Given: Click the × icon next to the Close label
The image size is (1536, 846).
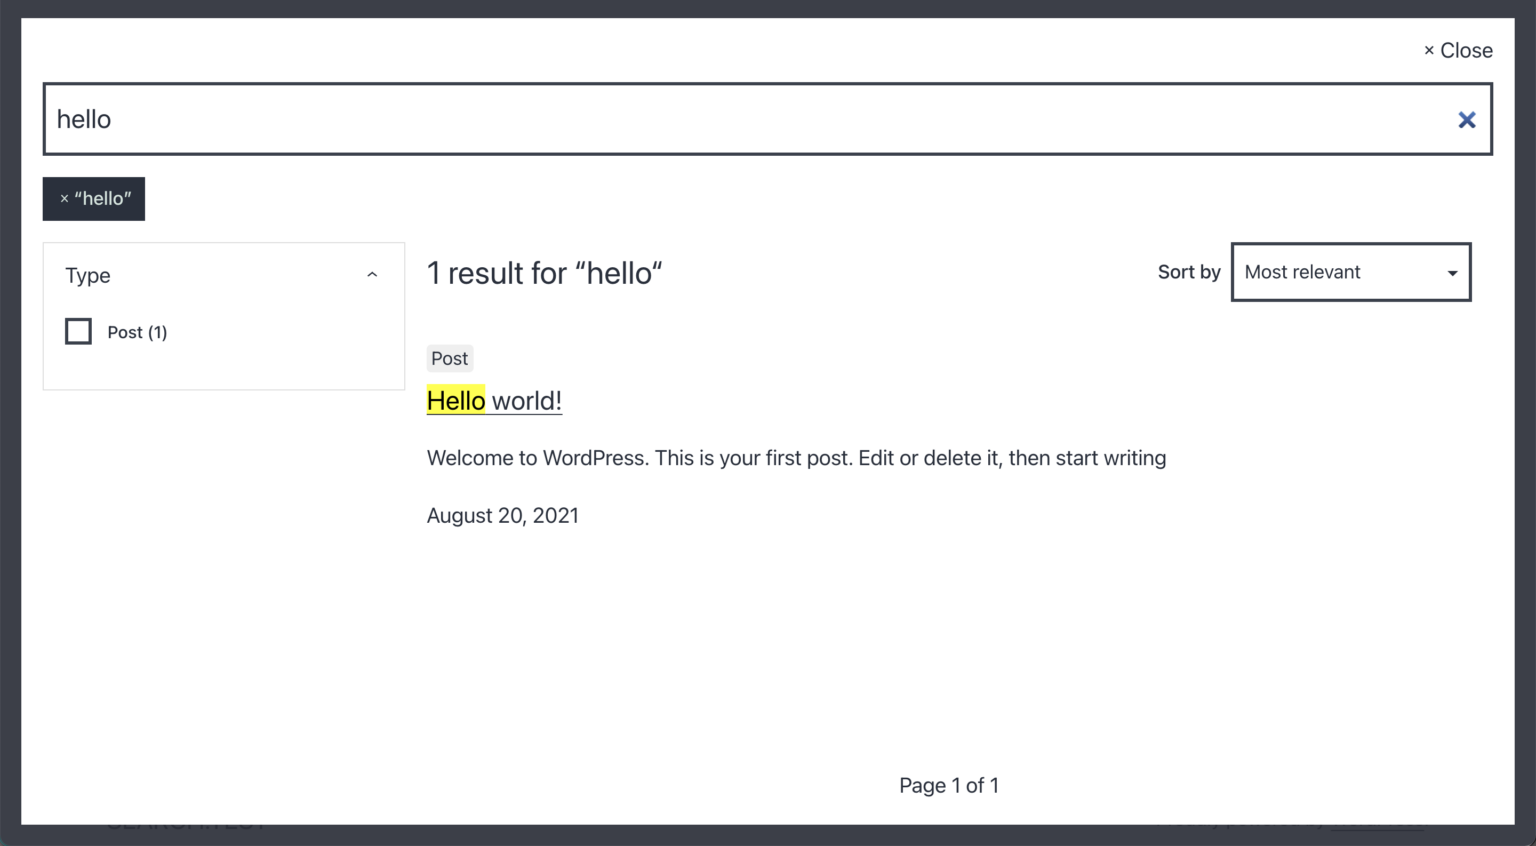Looking at the screenshot, I should coord(1428,50).
